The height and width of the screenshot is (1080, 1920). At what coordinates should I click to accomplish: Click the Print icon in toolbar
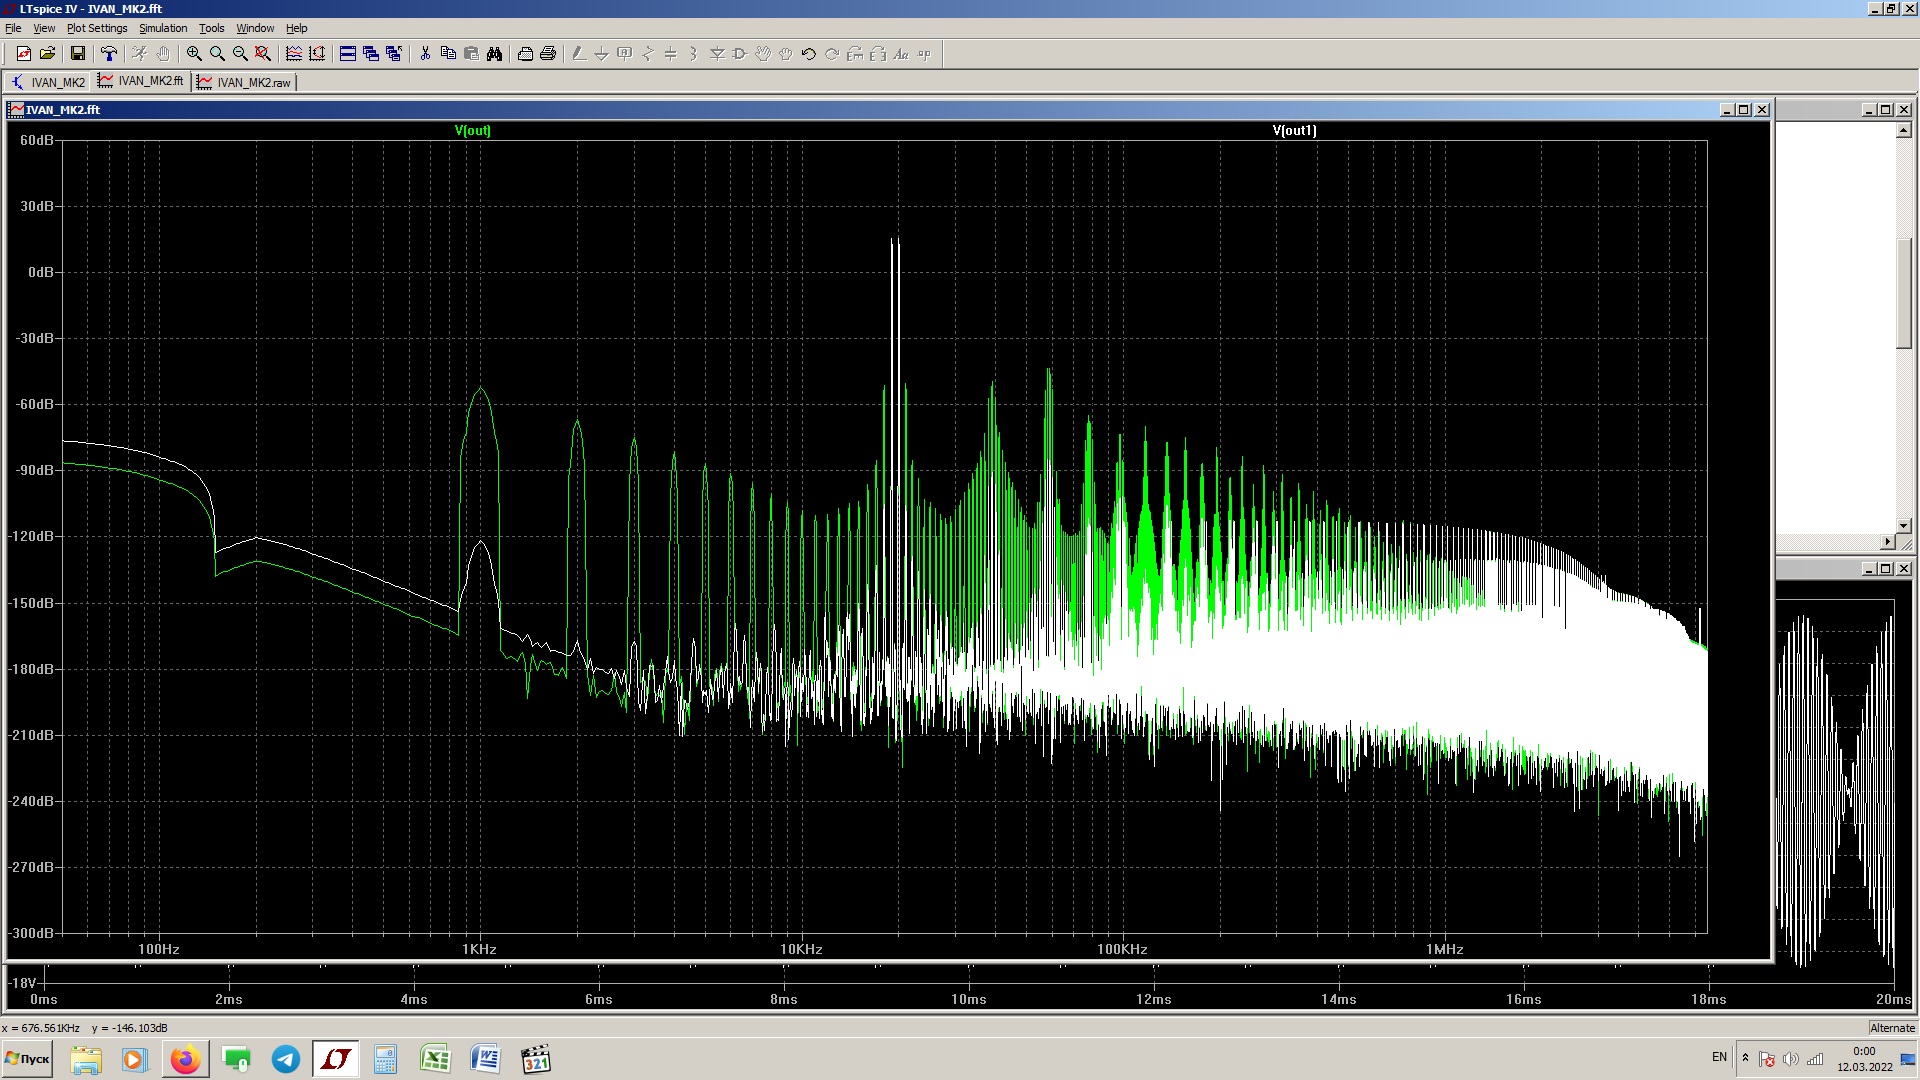(548, 54)
